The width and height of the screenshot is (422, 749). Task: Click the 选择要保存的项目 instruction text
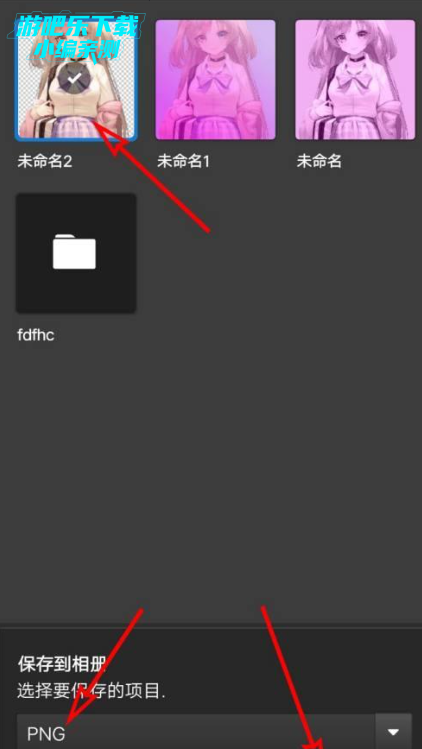(91, 691)
